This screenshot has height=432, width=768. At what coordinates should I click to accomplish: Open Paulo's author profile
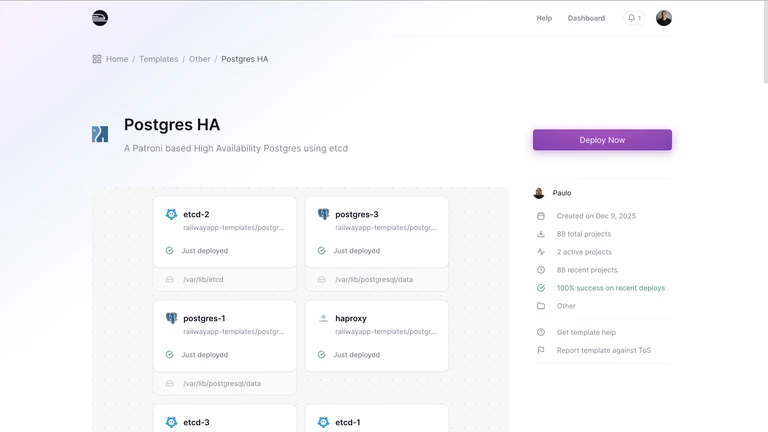click(562, 193)
